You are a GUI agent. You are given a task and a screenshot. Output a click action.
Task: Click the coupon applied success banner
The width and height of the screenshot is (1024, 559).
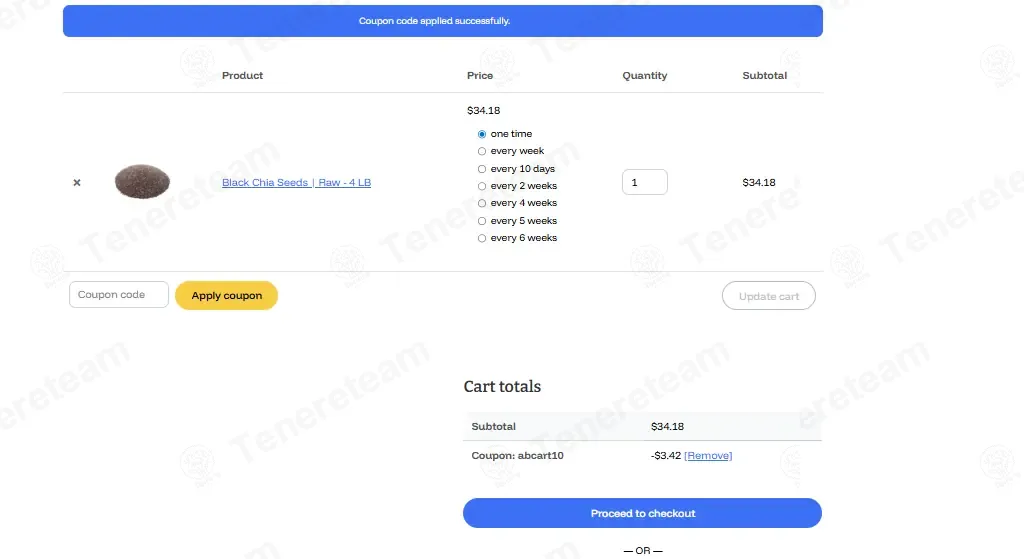click(443, 21)
